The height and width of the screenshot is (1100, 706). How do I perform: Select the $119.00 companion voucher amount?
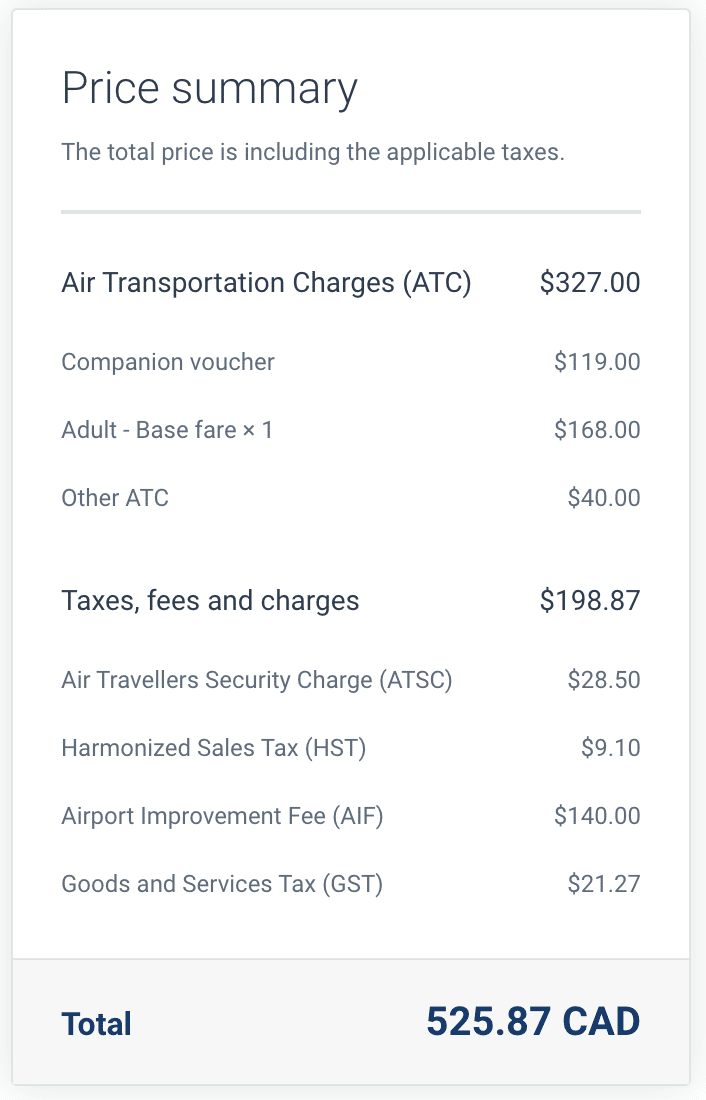[x=597, y=362]
